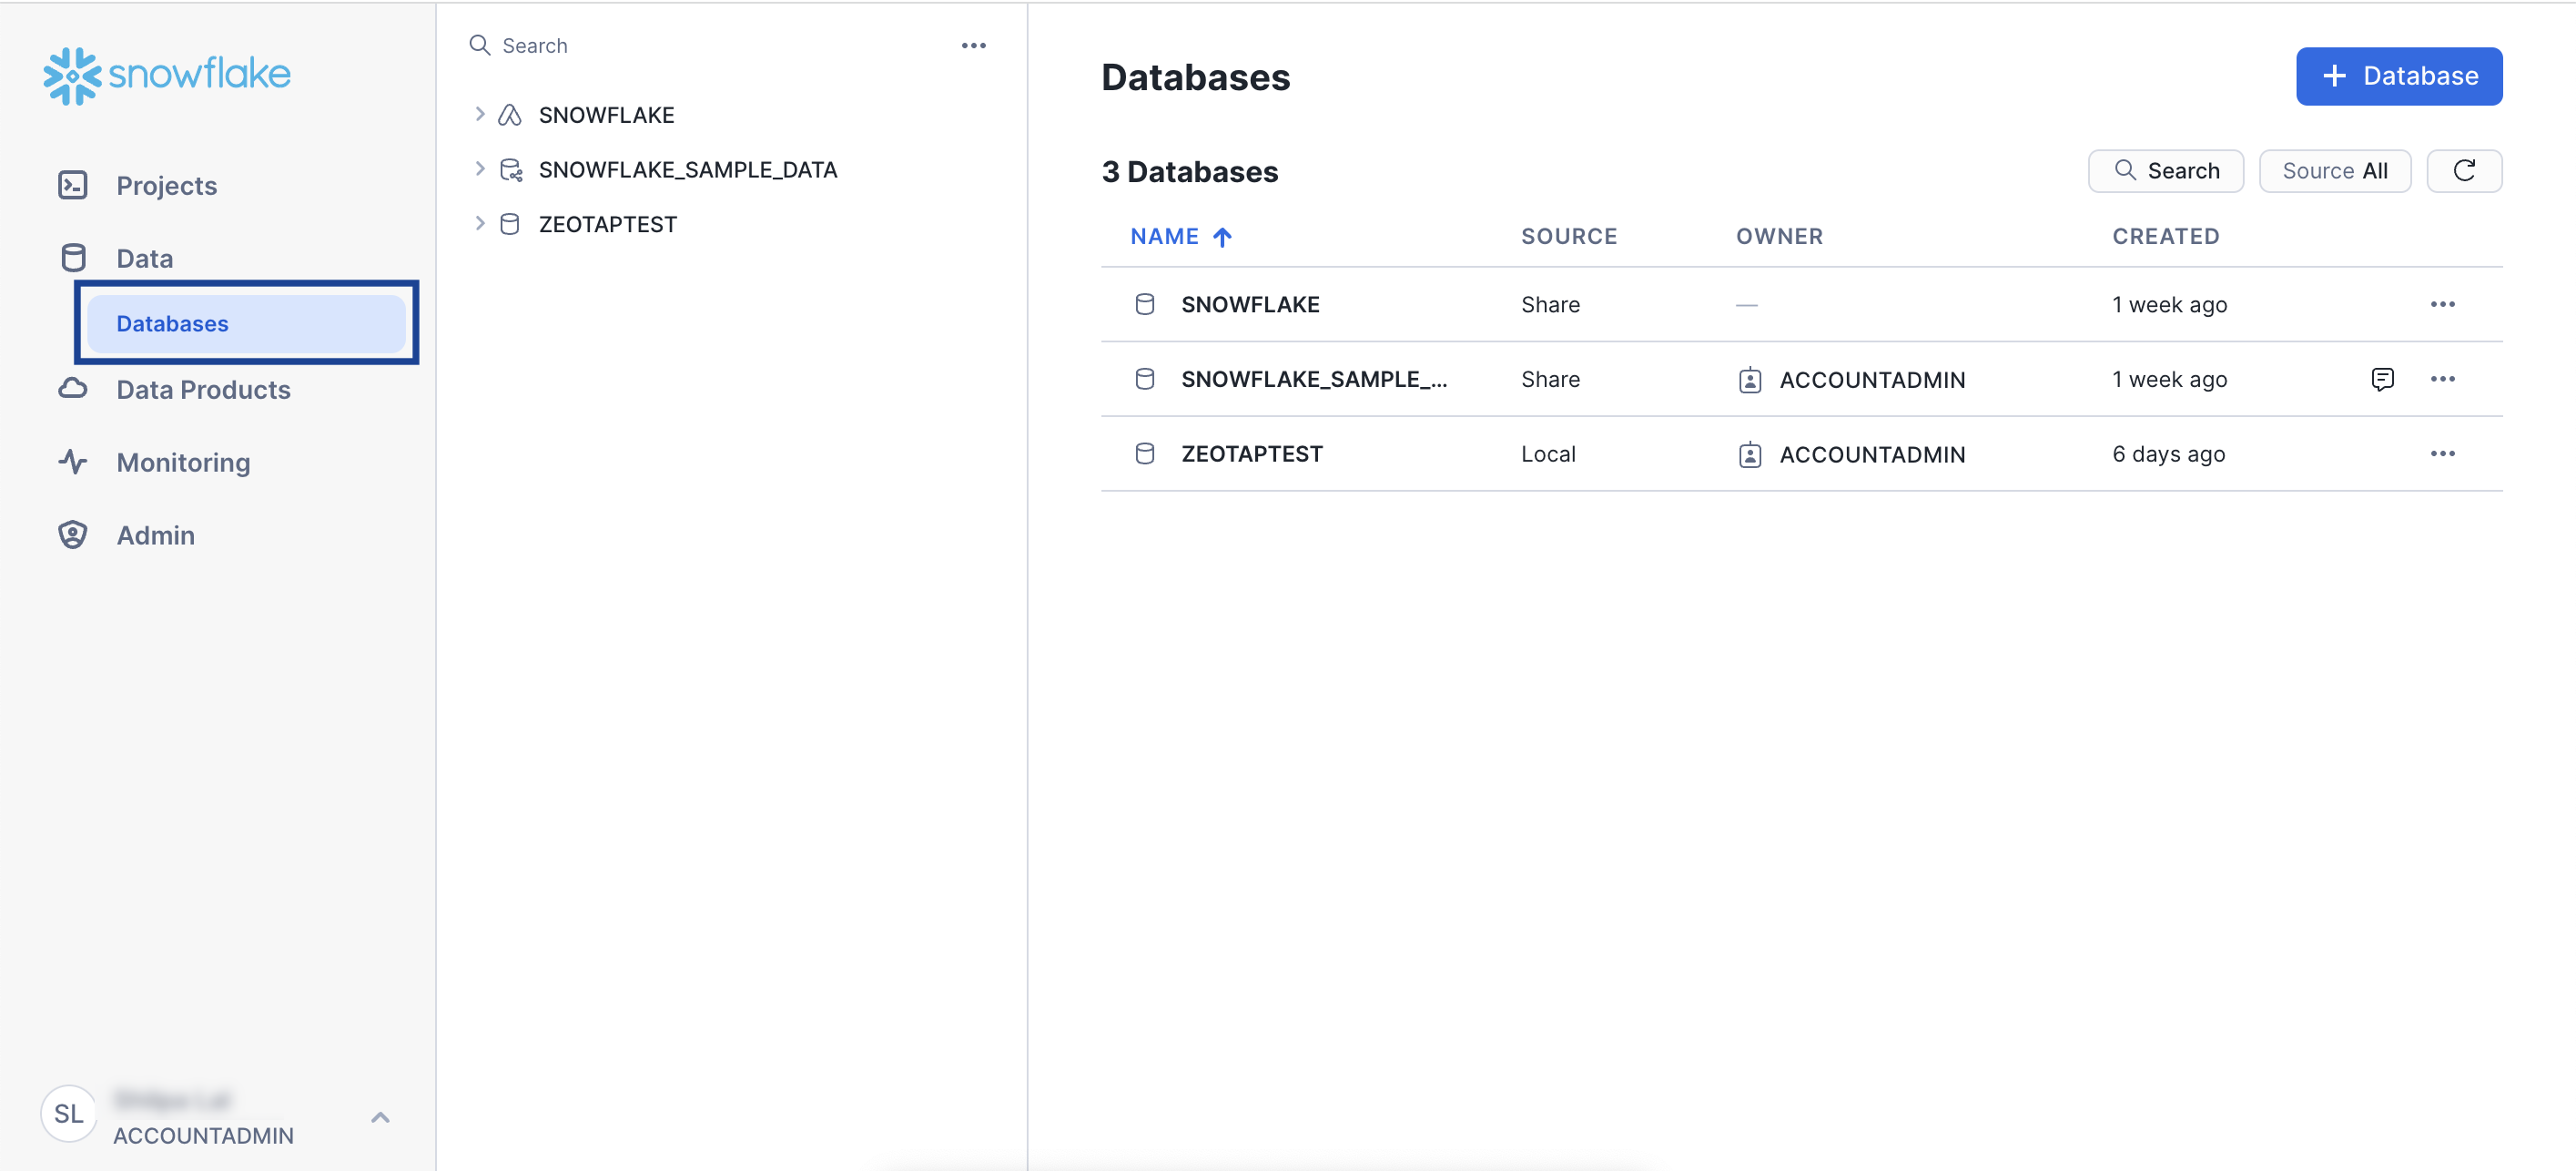Screen dimensions: 2576x1171
Task: Open comment icon for SNOWFLAKE_SAMPLE_DATA row
Action: pyautogui.click(x=2382, y=379)
